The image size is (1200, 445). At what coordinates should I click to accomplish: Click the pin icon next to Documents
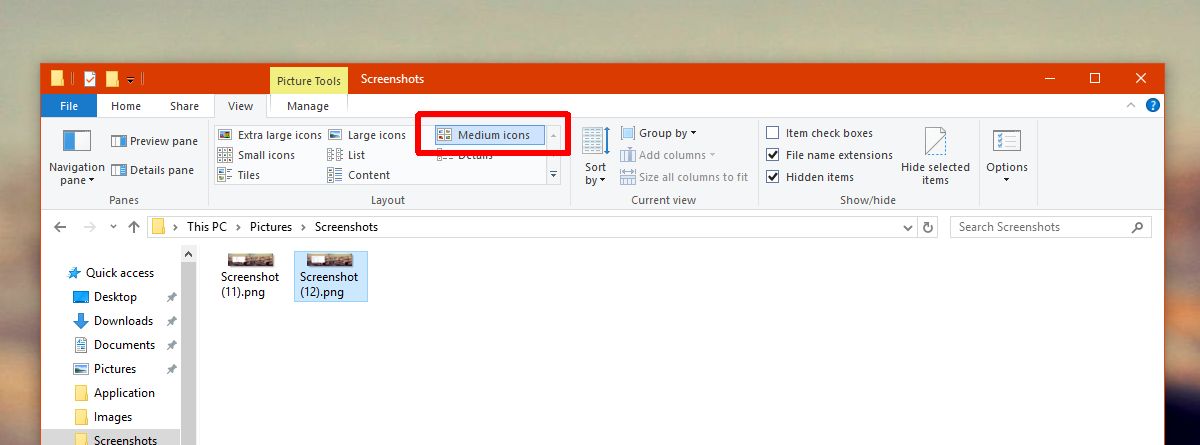click(x=171, y=345)
